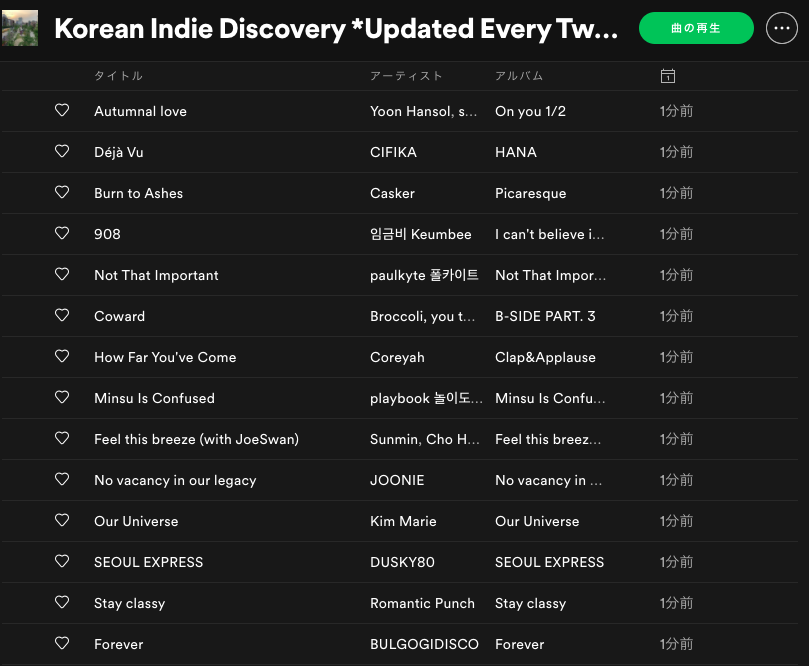809x666 pixels.
Task: Select track title No vacancy in our legacy
Action: point(175,480)
